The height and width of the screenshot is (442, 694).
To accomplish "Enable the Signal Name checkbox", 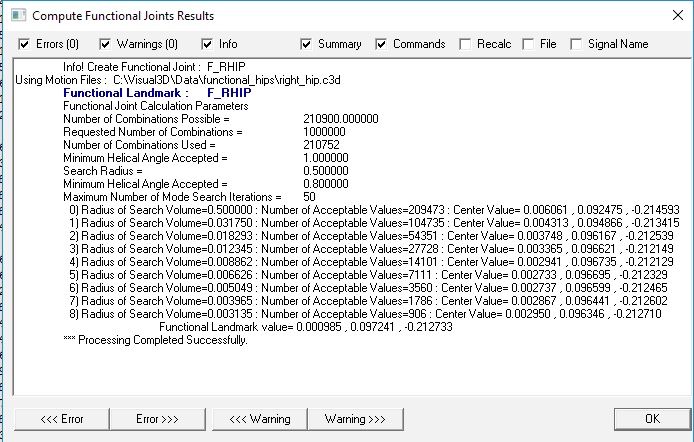I will [x=576, y=44].
